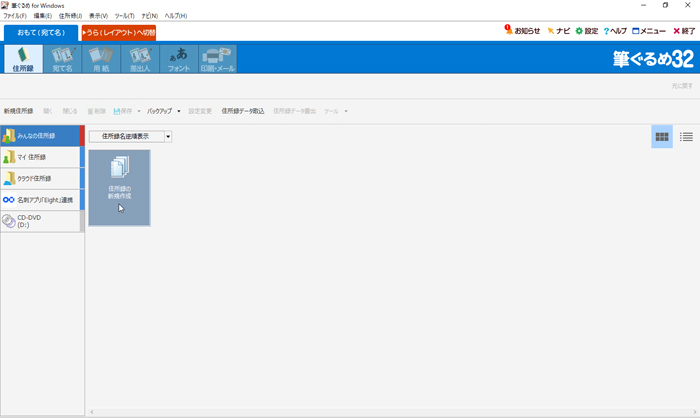700x418 pixels.
Task: Open 名刺アプリ Eight 連携 entry
Action: (x=41, y=200)
